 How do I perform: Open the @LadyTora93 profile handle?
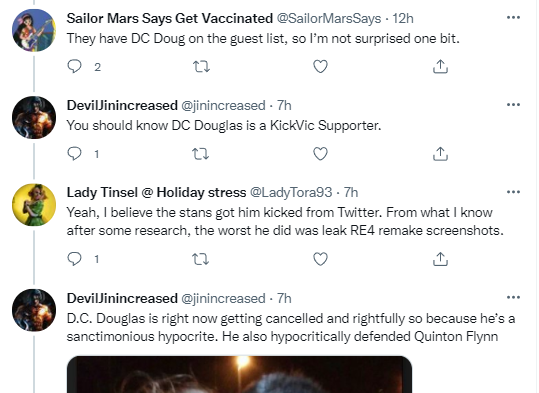coord(291,192)
